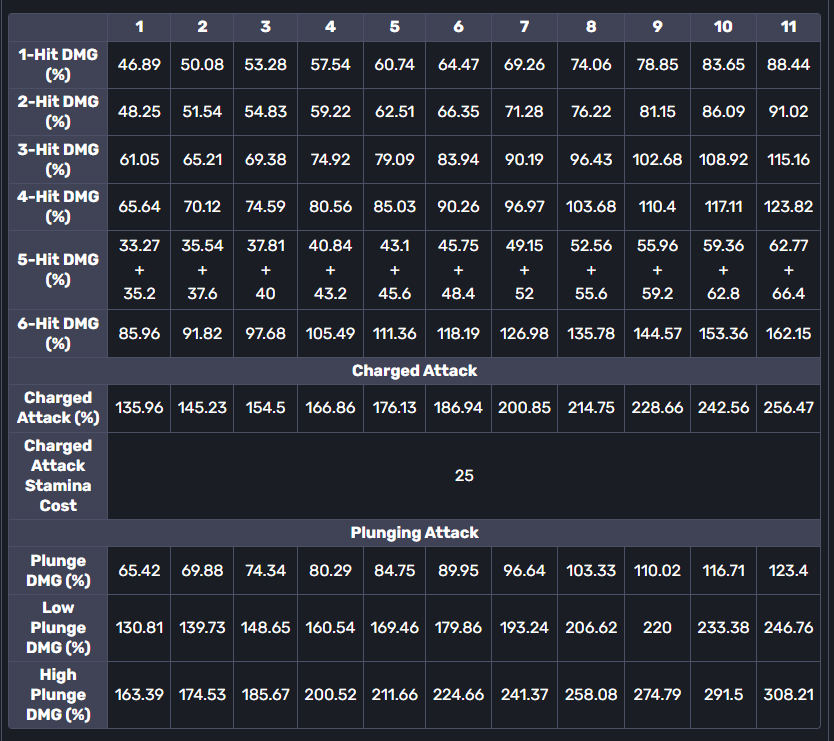Screen dimensions: 834x741
Task: Click the 5-Hit cell 49.15 + 52
Action: 524,270
